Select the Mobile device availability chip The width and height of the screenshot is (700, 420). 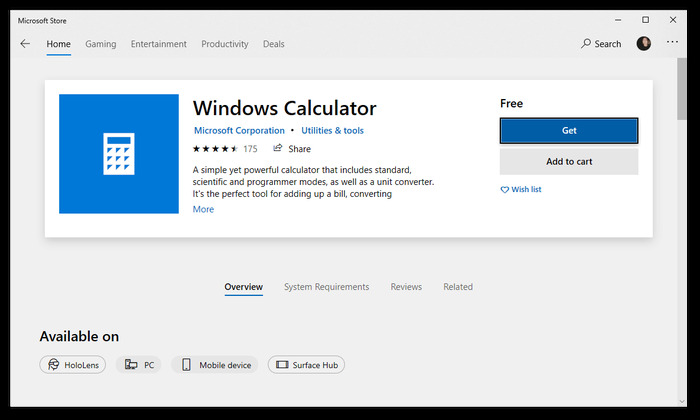(215, 365)
